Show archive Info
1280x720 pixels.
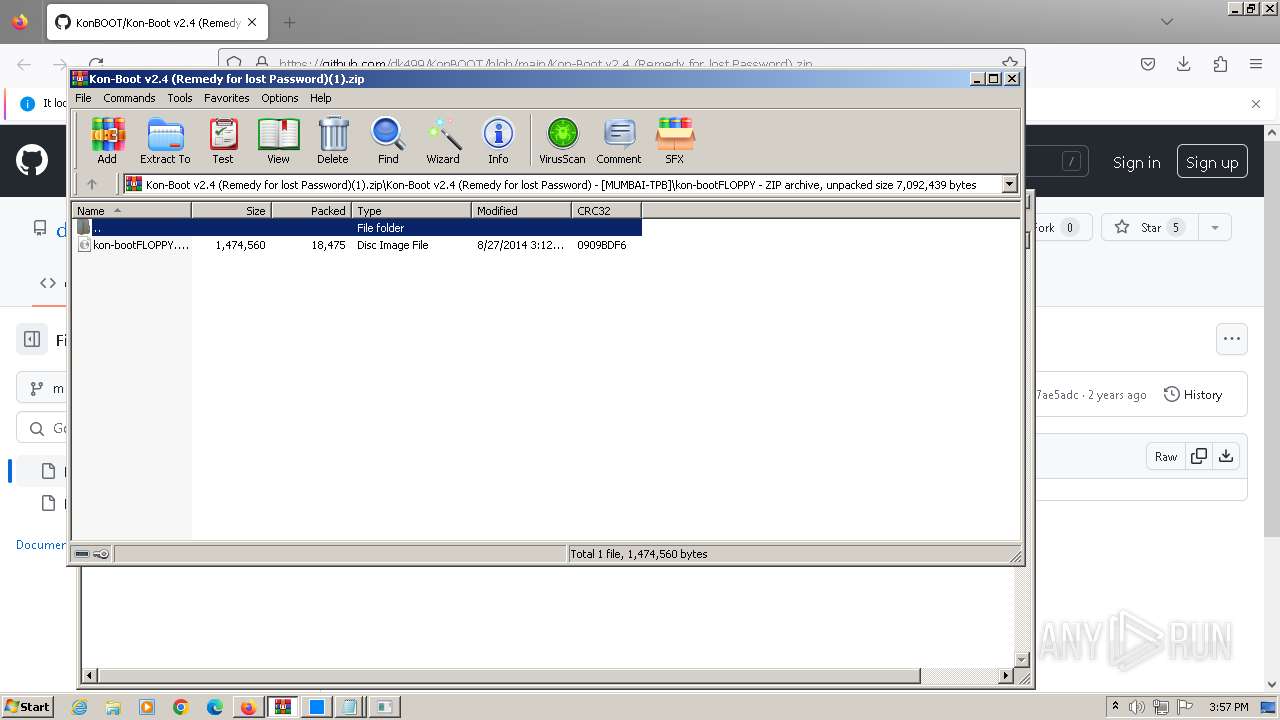pos(498,140)
